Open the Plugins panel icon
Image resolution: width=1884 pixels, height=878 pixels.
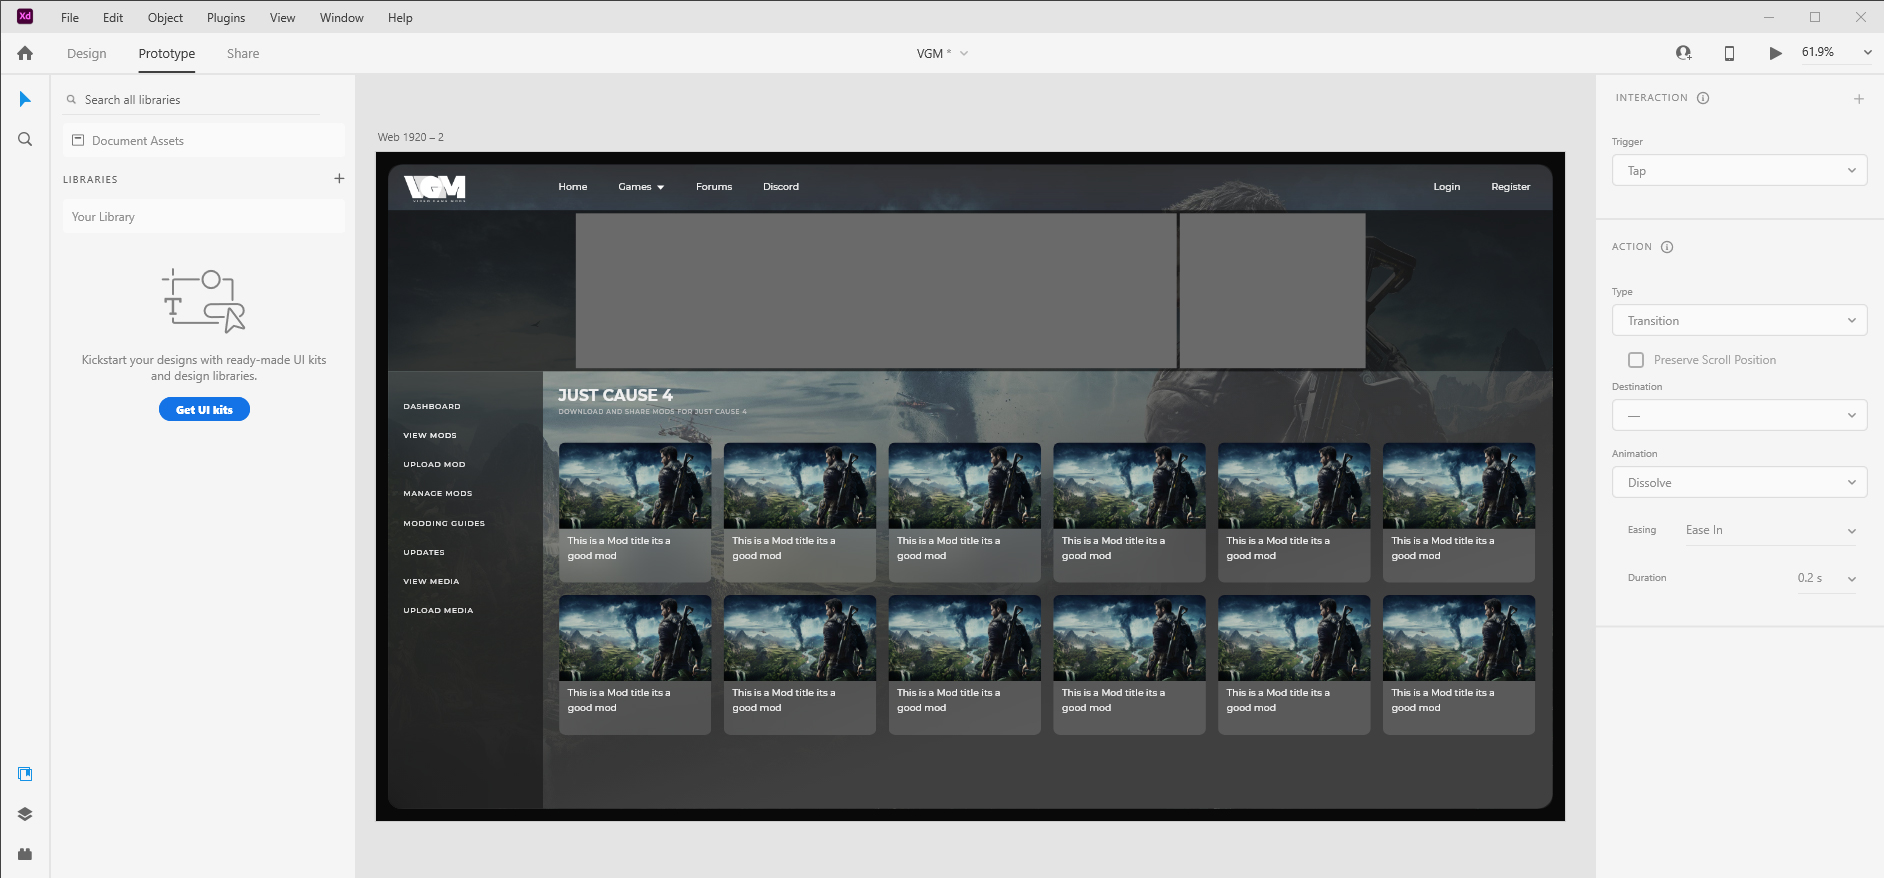pyautogui.click(x=25, y=854)
